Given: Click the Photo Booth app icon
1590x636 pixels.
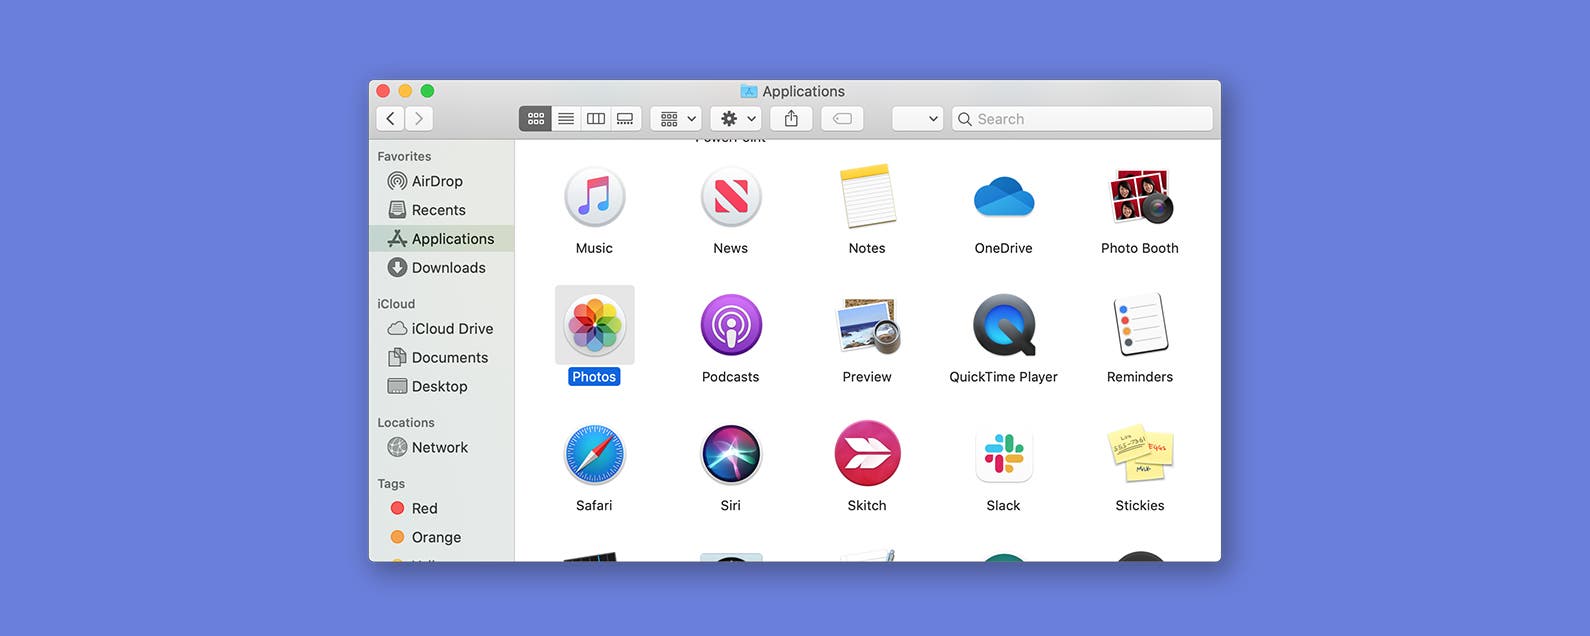Looking at the screenshot, I should 1140,197.
